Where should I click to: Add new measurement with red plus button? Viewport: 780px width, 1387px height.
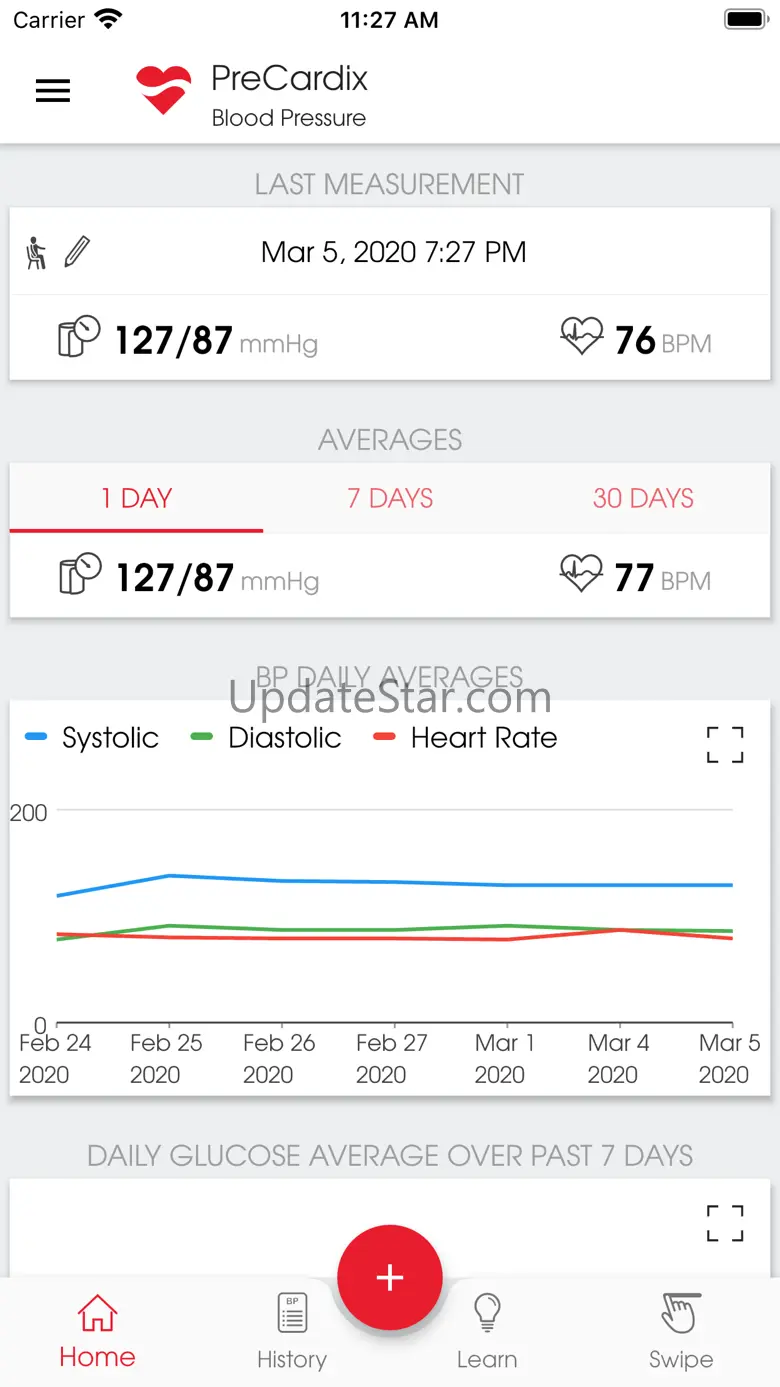(x=390, y=1277)
